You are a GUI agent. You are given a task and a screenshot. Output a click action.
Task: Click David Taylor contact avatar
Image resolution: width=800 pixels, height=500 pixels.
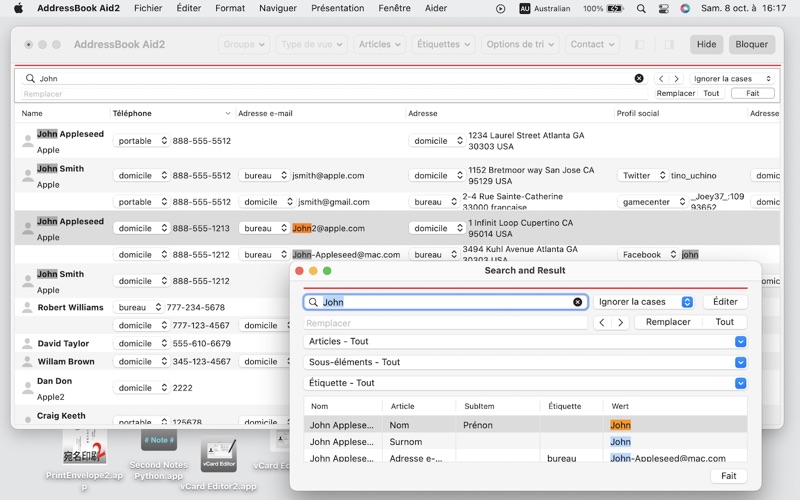click(x=27, y=343)
